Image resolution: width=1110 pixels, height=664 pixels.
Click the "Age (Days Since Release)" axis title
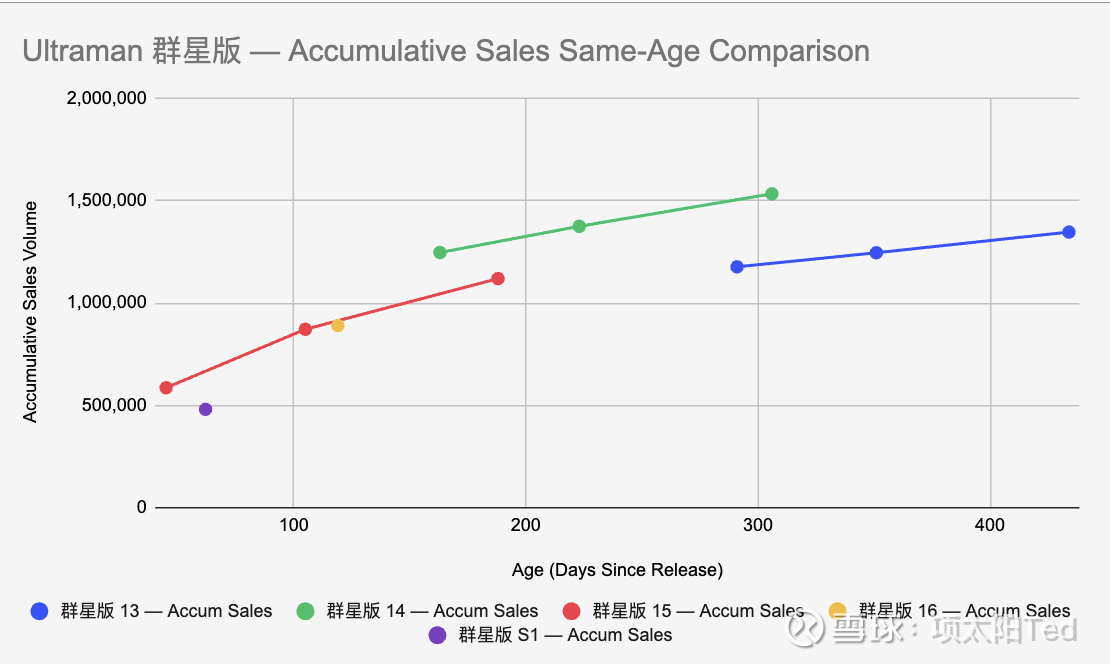click(617, 570)
